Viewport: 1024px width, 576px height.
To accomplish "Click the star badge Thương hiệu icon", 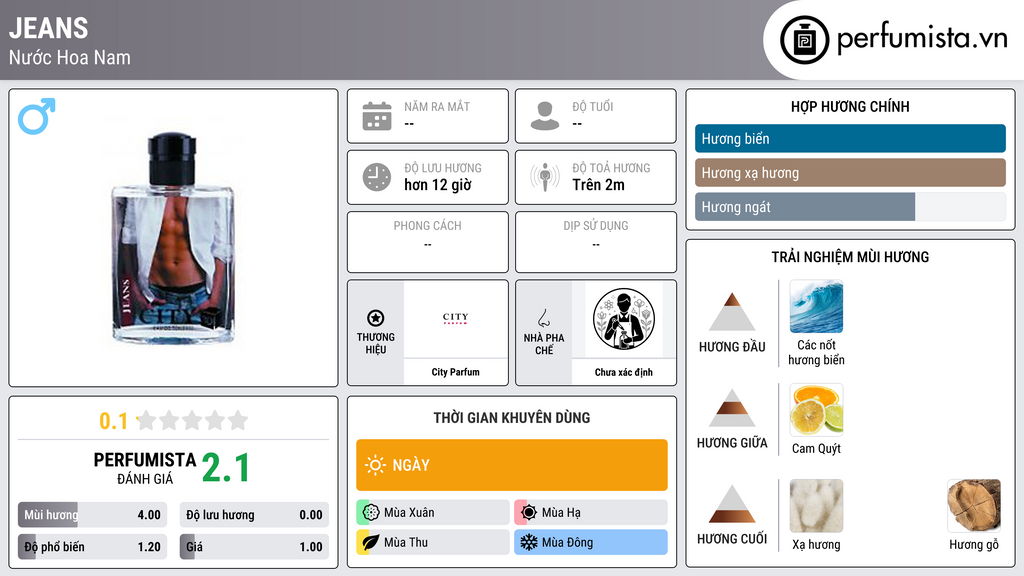I will pos(376,318).
